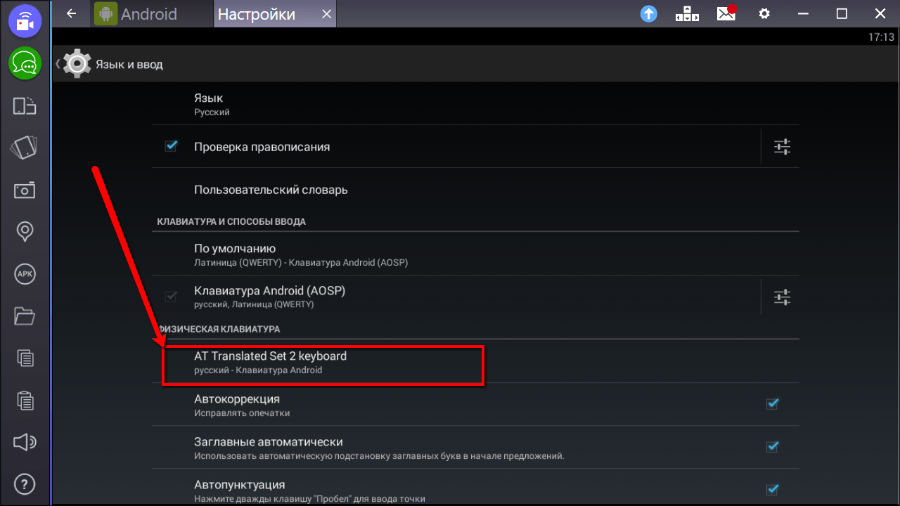The width and height of the screenshot is (900, 506).
Task: Click the Автокоррекция label
Action: 236,399
